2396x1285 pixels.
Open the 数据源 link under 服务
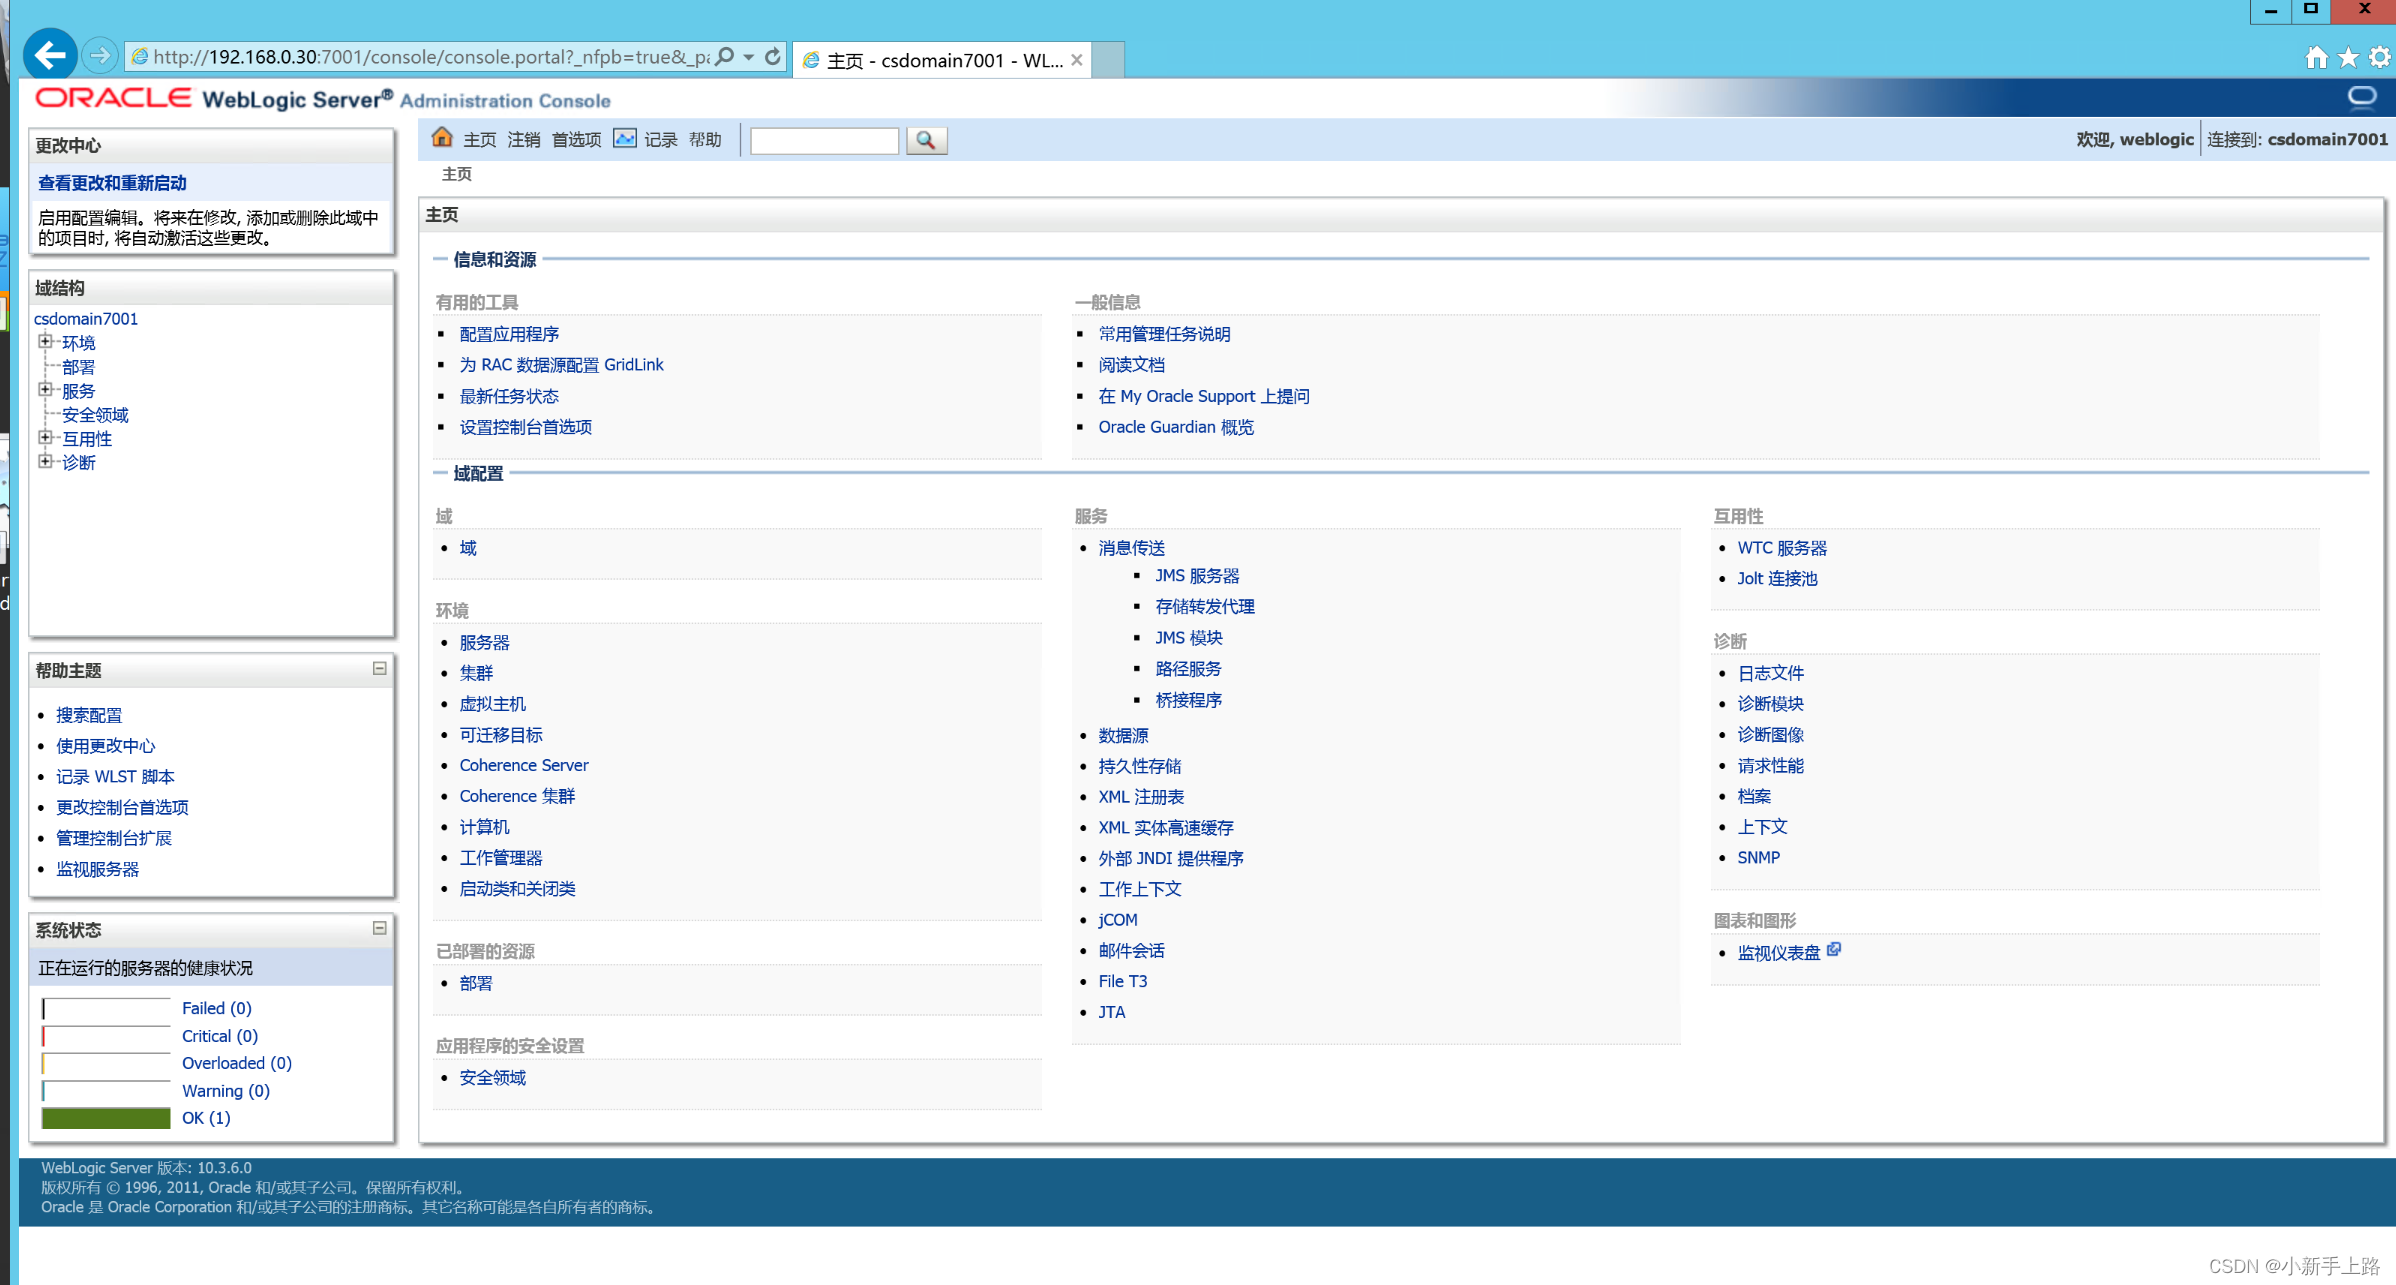pyautogui.click(x=1123, y=735)
